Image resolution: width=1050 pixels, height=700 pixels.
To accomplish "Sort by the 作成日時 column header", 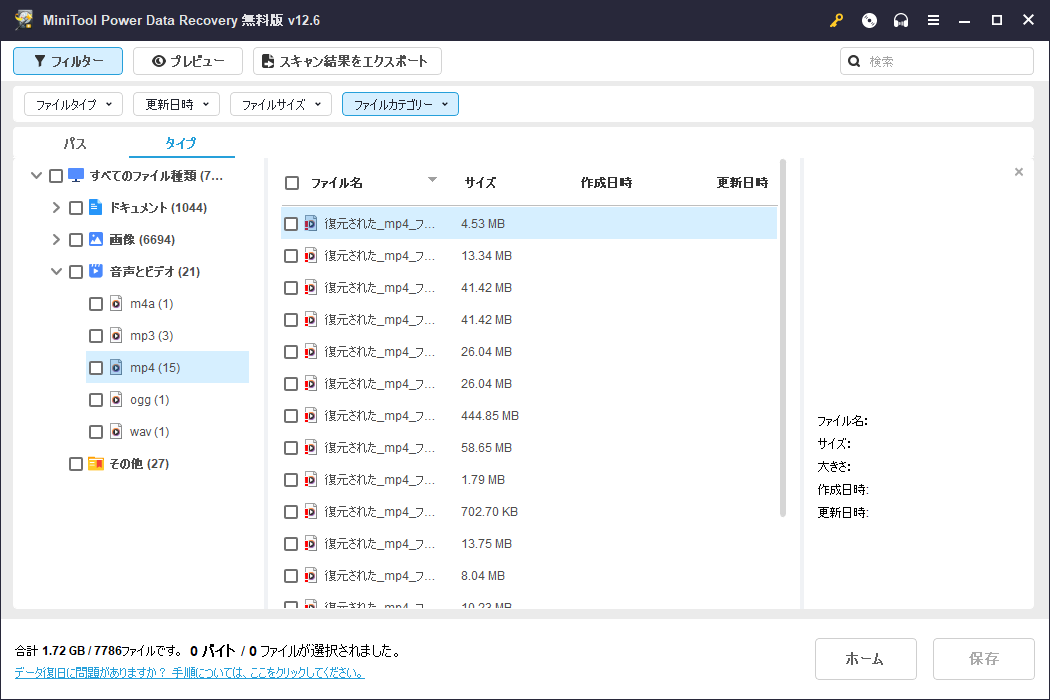I will point(605,182).
